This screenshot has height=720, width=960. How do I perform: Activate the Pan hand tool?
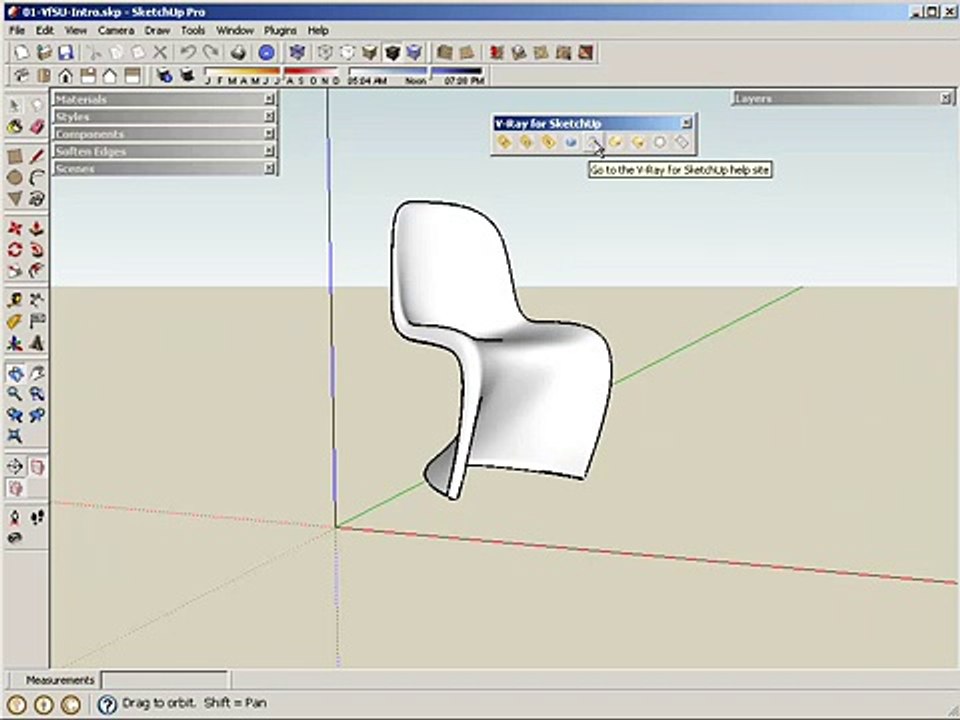coord(37,373)
